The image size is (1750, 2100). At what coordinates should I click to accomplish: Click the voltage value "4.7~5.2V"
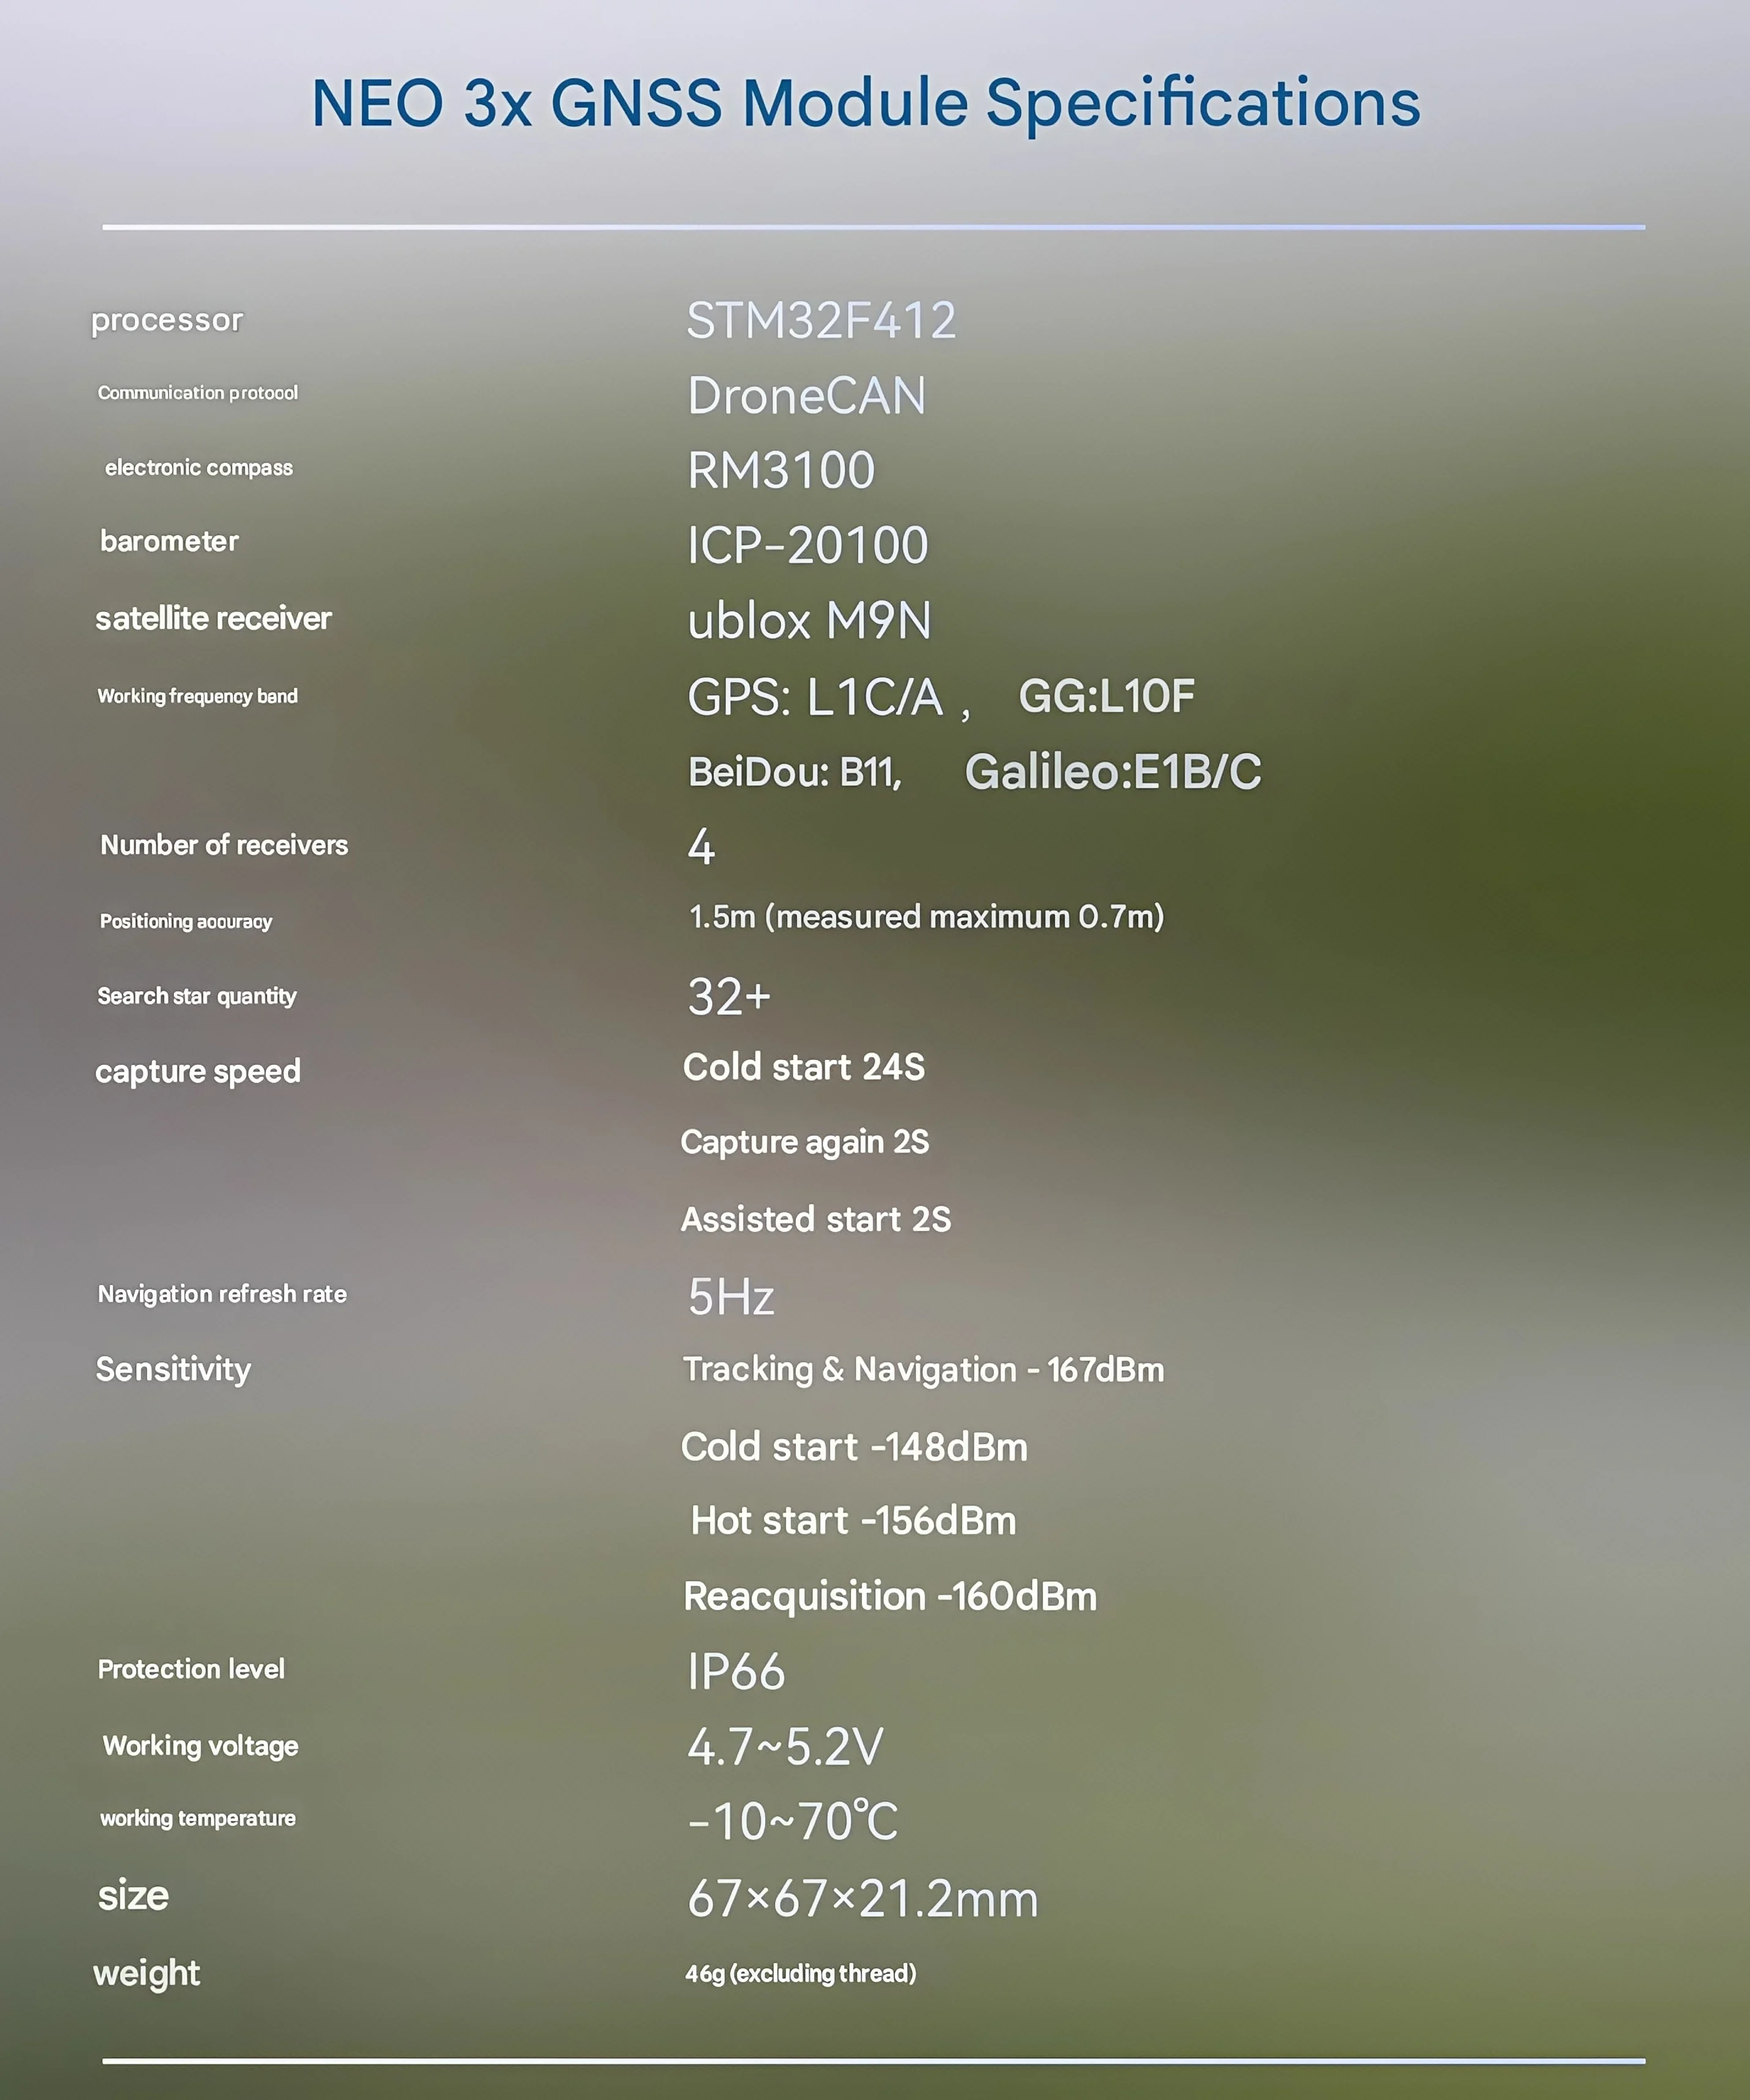[x=785, y=1747]
